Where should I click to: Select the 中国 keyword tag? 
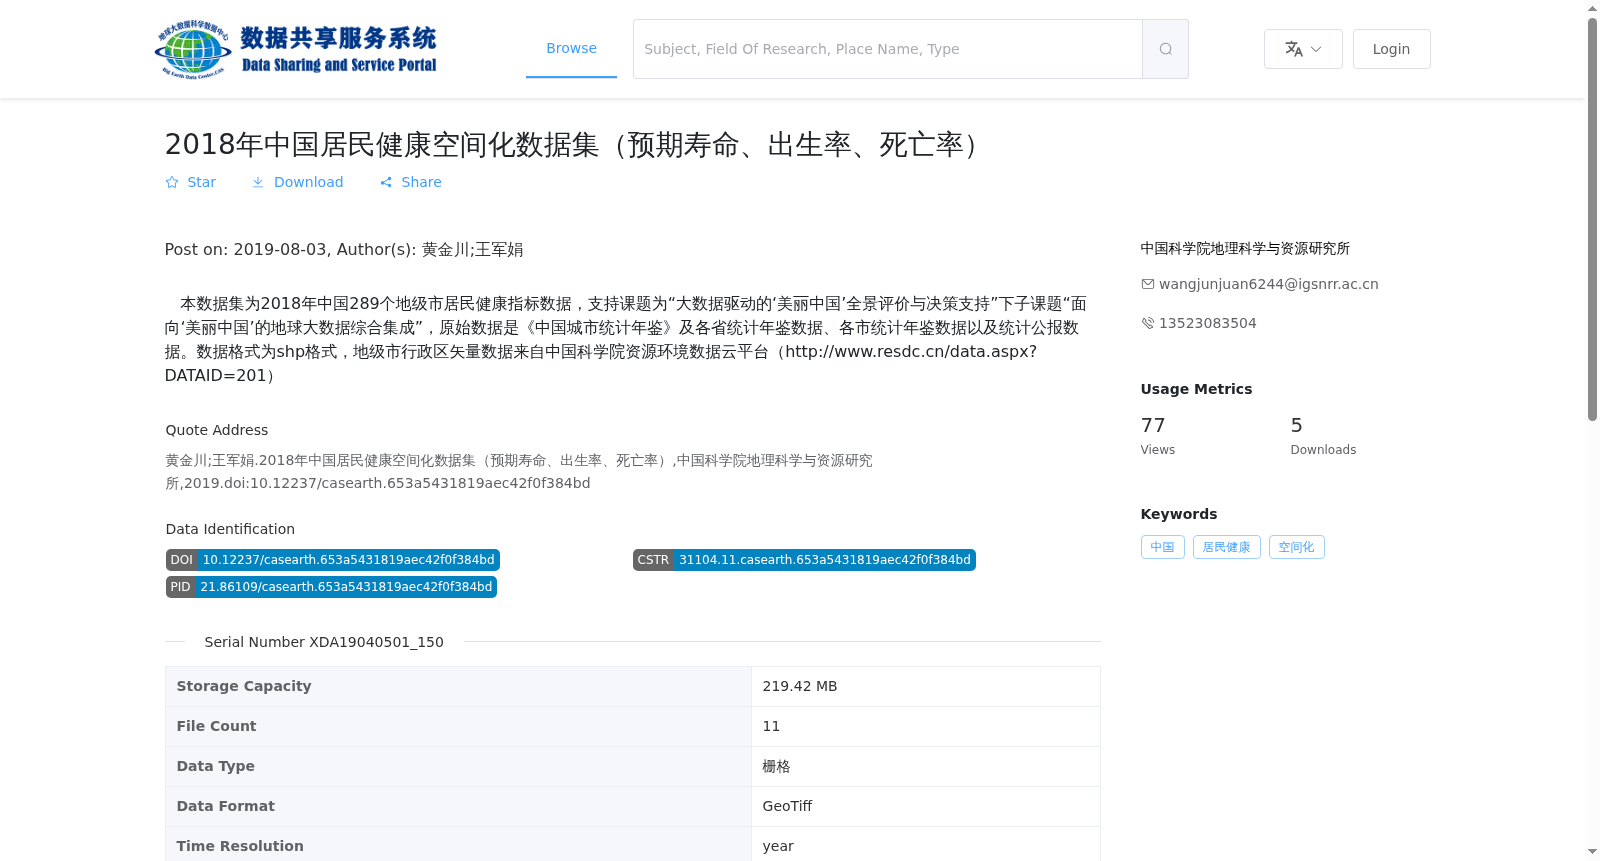(1162, 547)
